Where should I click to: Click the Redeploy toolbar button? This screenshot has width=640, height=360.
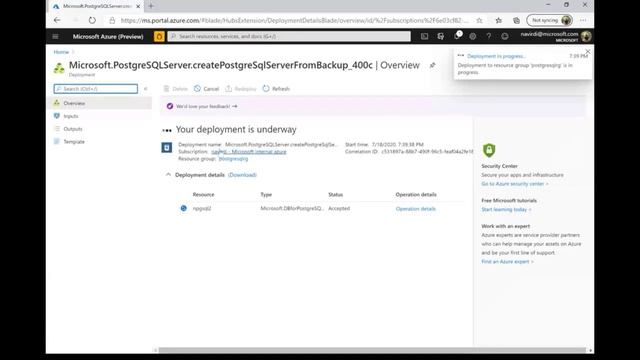tap(241, 89)
